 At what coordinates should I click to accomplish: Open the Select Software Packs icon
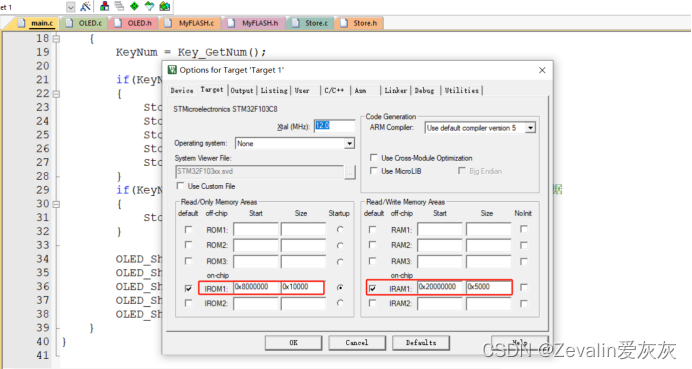click(x=150, y=6)
